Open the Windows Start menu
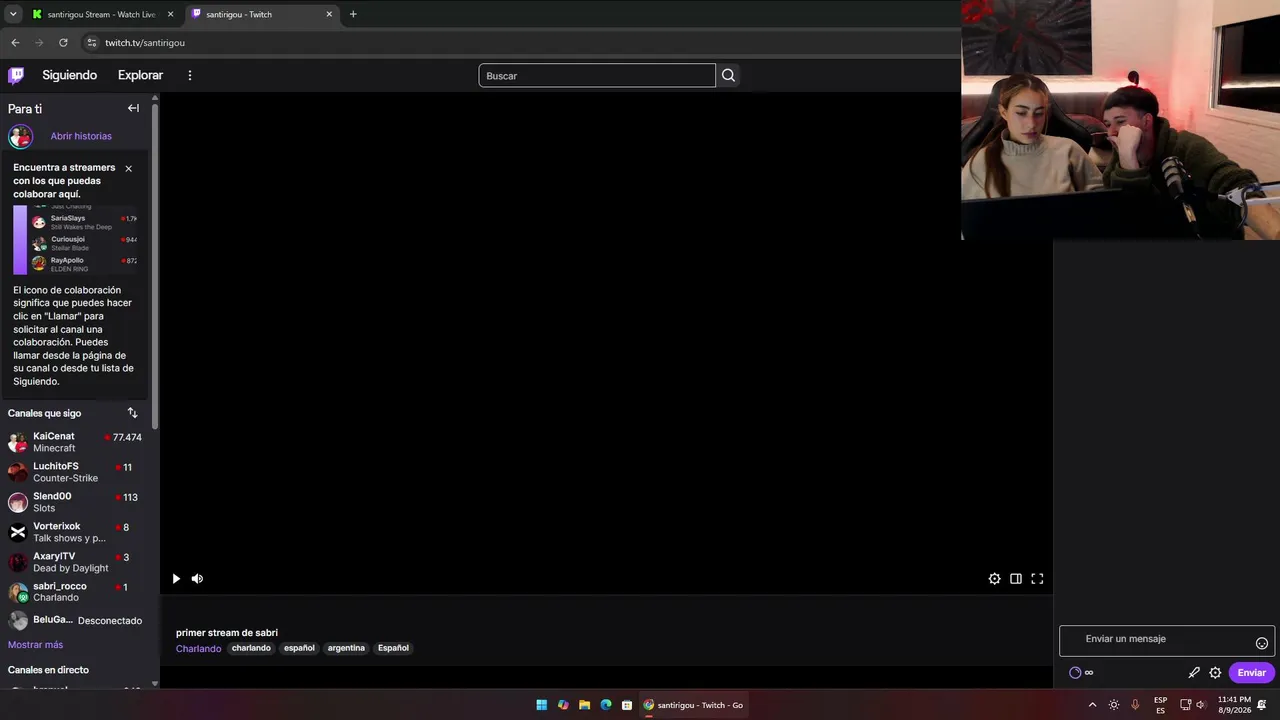1280x720 pixels. click(x=541, y=705)
